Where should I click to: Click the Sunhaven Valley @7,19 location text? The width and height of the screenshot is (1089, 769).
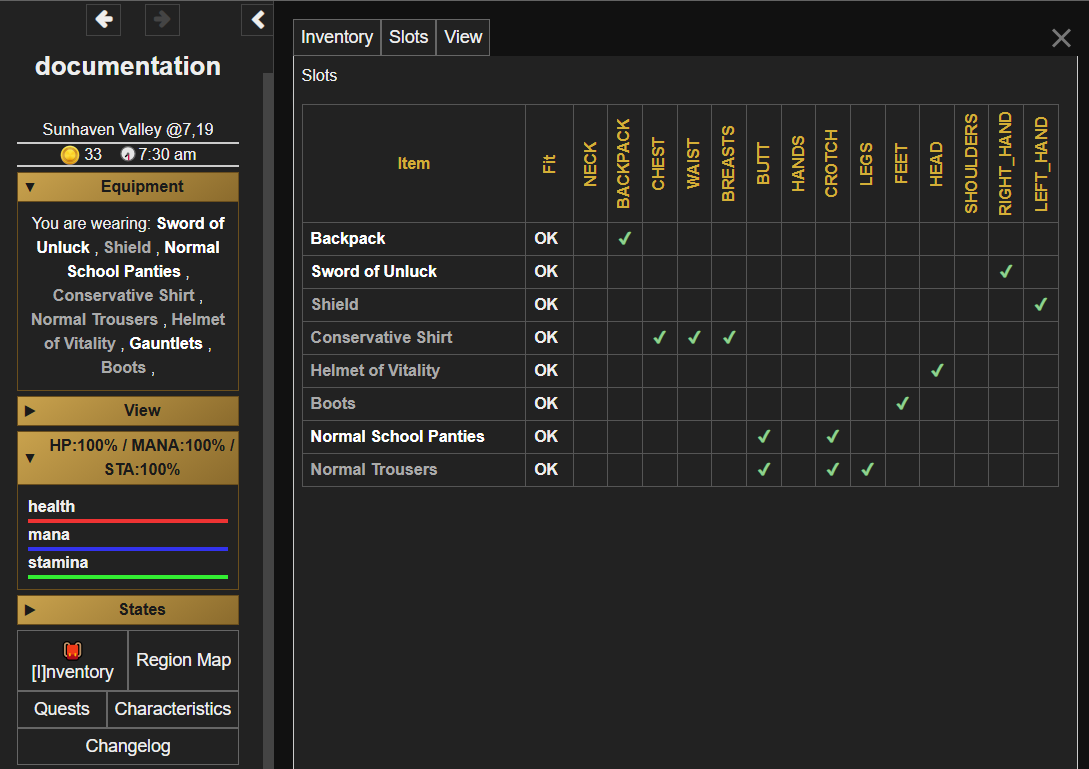(x=128, y=129)
